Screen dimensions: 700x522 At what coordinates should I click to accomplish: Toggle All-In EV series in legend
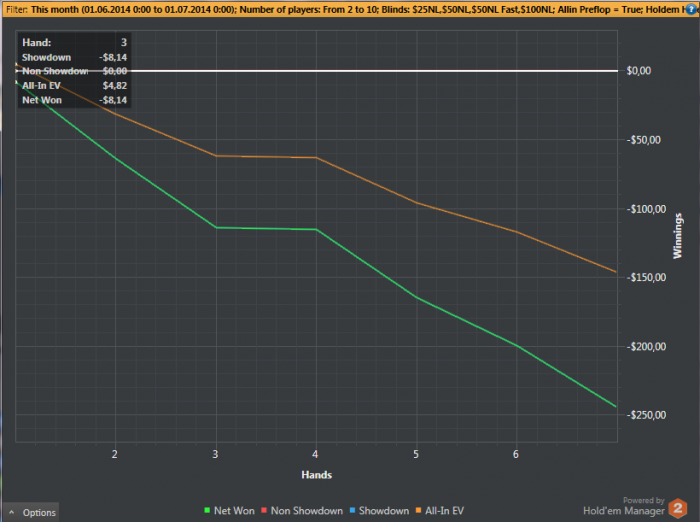440,510
